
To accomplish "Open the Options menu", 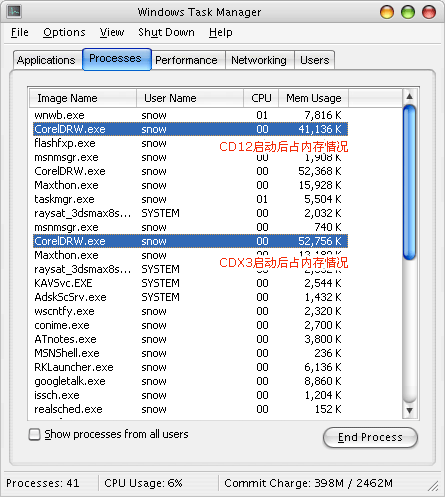I will click(64, 32).
